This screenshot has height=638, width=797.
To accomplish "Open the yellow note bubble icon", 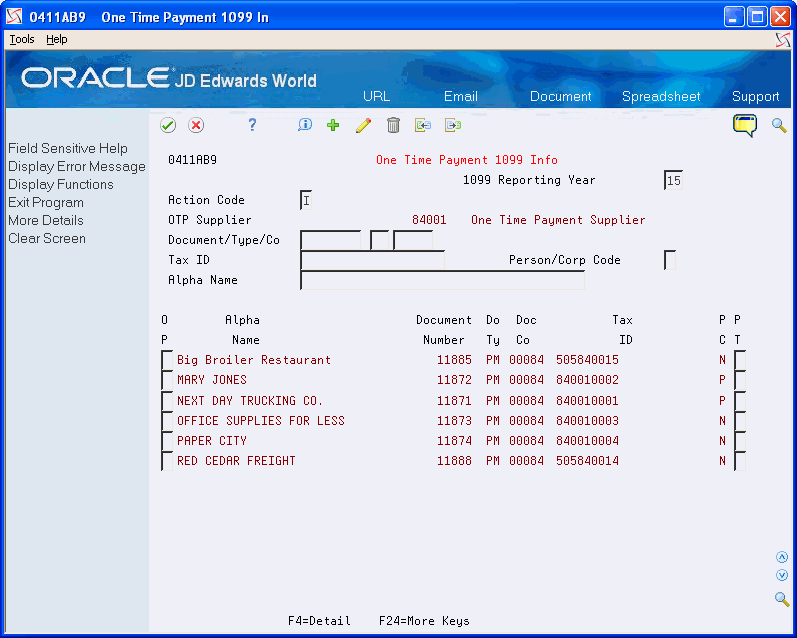I will coord(745,125).
